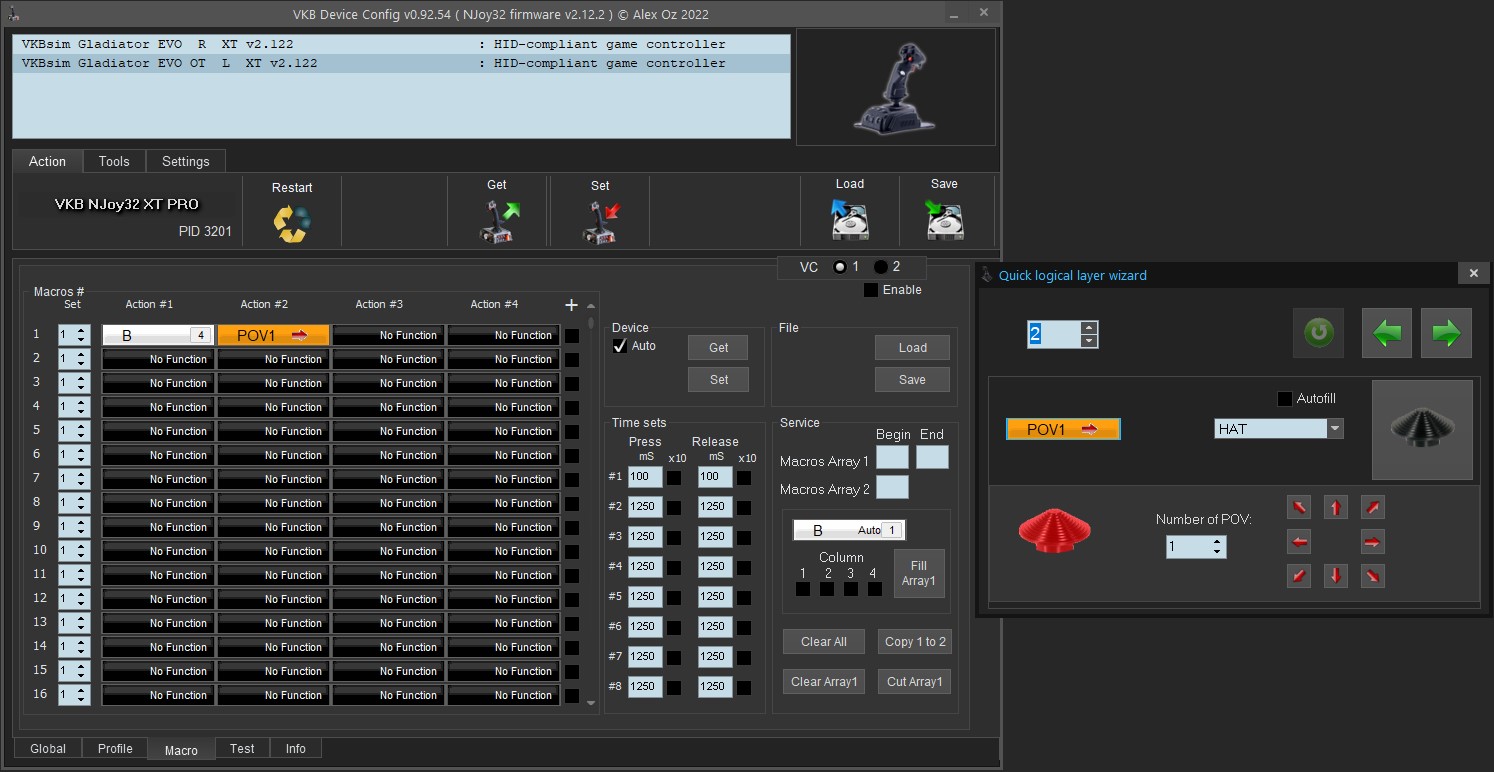Click the Device Set button
1494x772 pixels.
(x=718, y=379)
